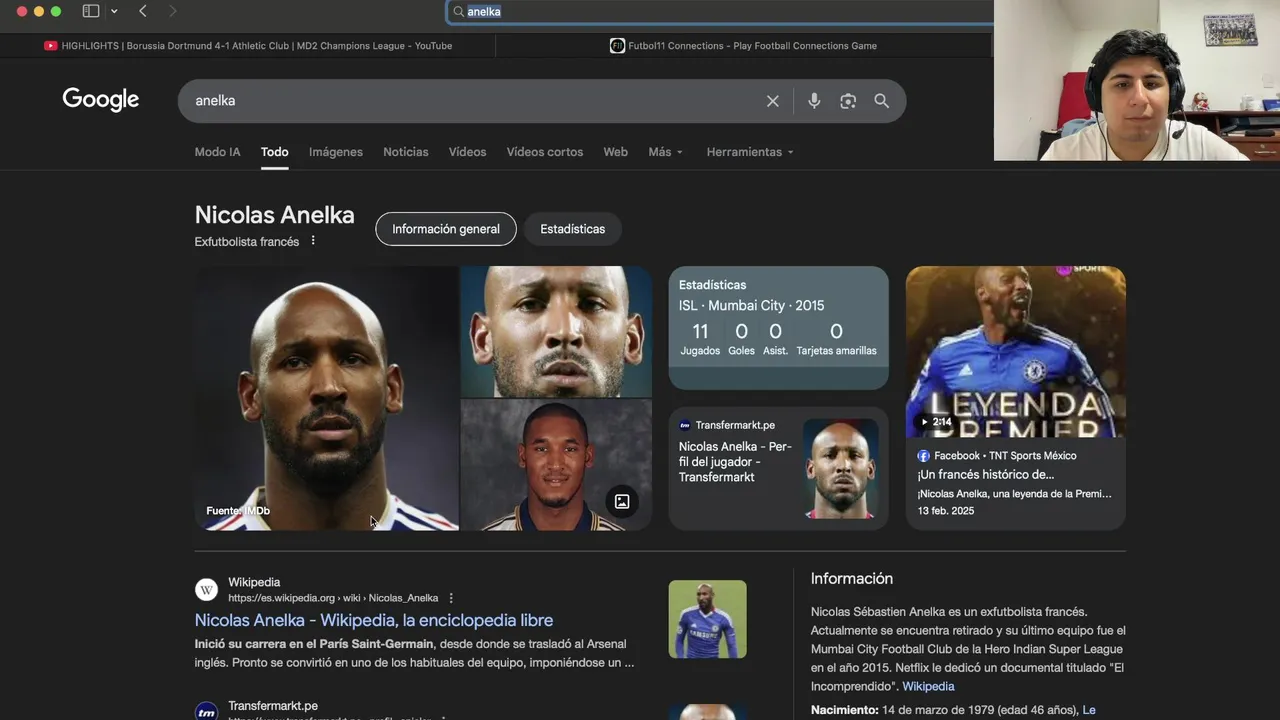
Task: Click Transfermarkt card player thumbnail
Action: pos(841,468)
